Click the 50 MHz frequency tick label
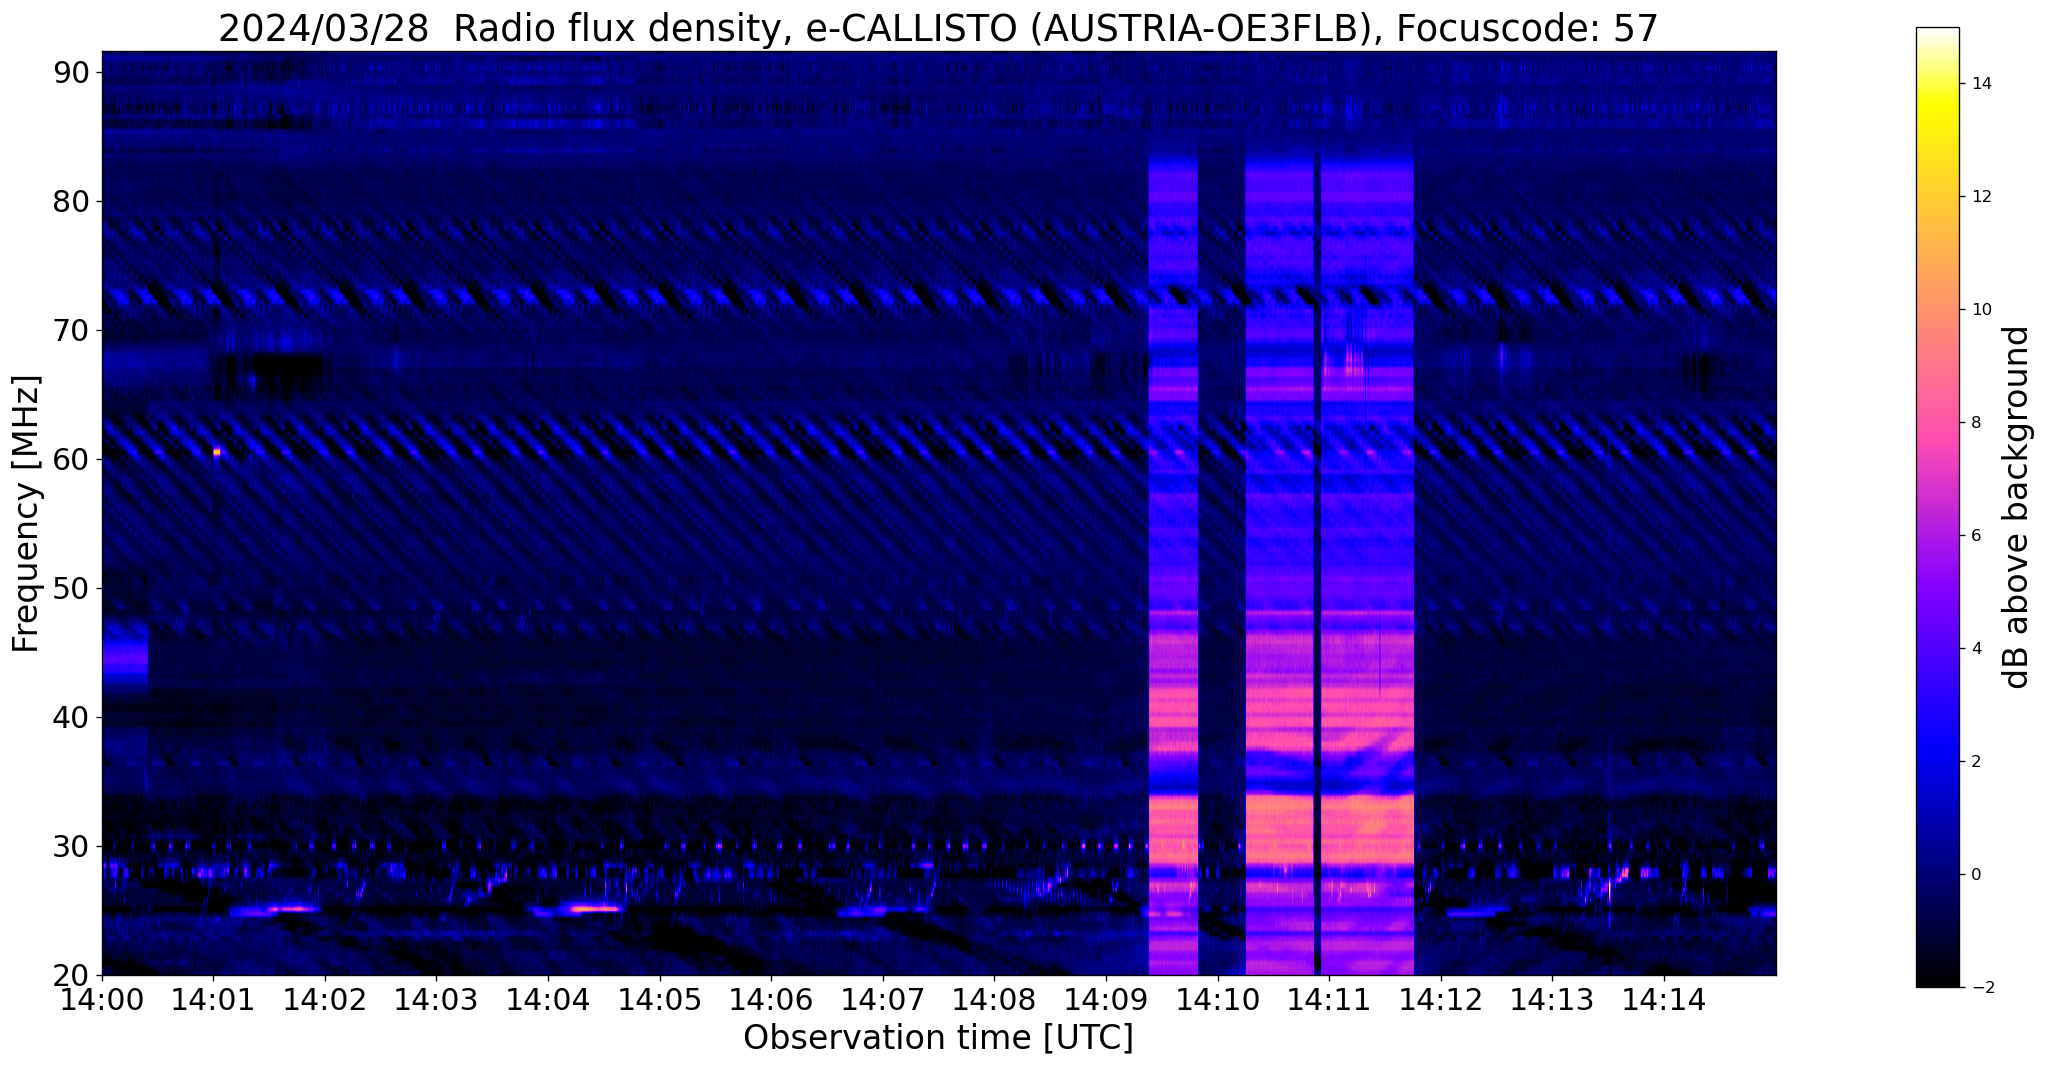Viewport: 2047px width, 1067px height. coord(71,588)
